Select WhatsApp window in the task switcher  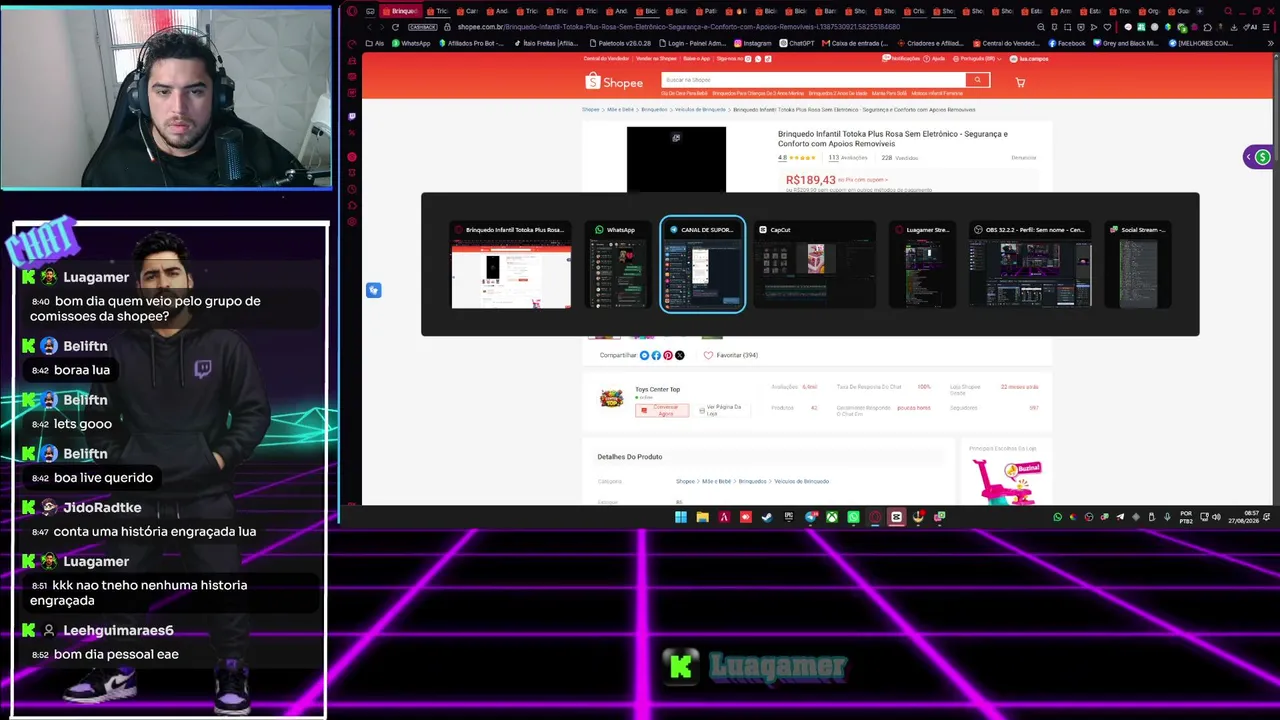pos(617,265)
